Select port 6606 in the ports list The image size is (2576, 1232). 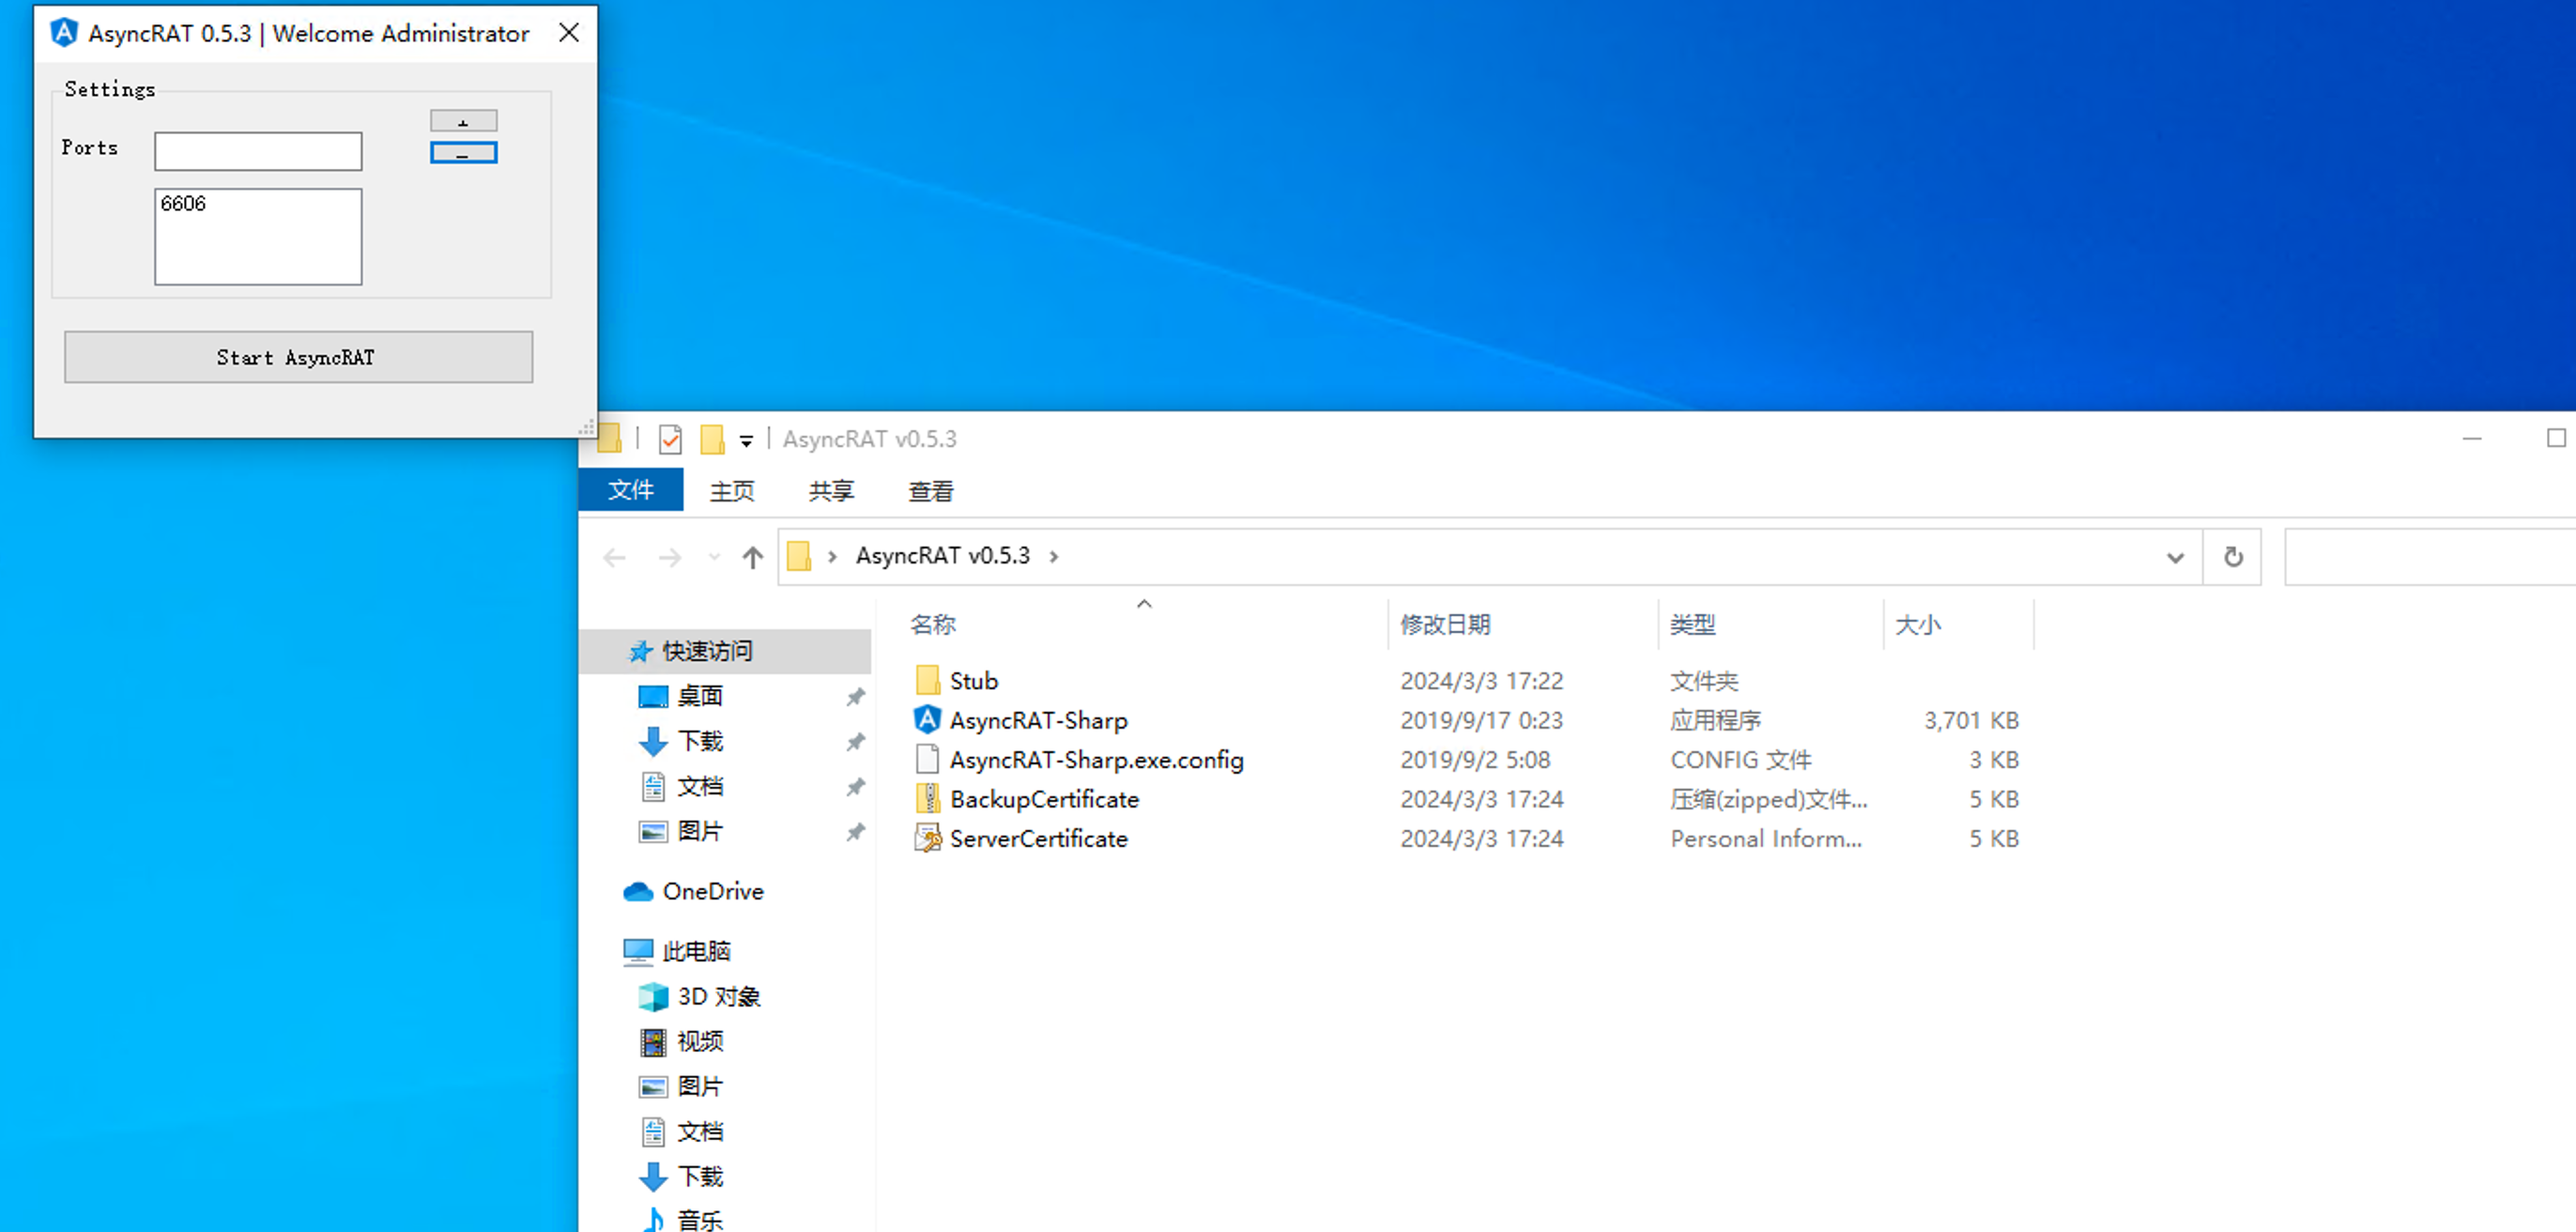pyautogui.click(x=183, y=203)
